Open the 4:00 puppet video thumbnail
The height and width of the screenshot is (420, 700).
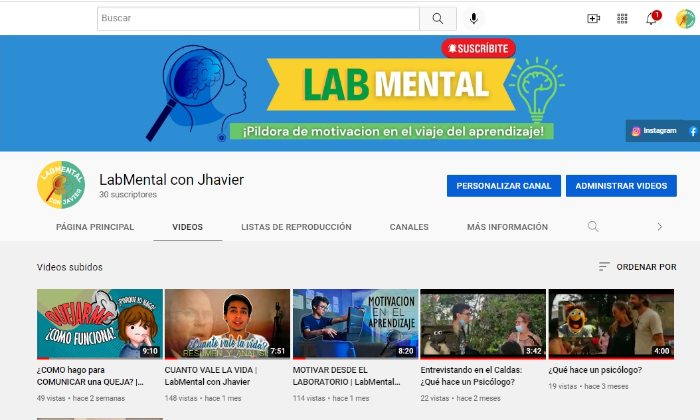point(611,324)
